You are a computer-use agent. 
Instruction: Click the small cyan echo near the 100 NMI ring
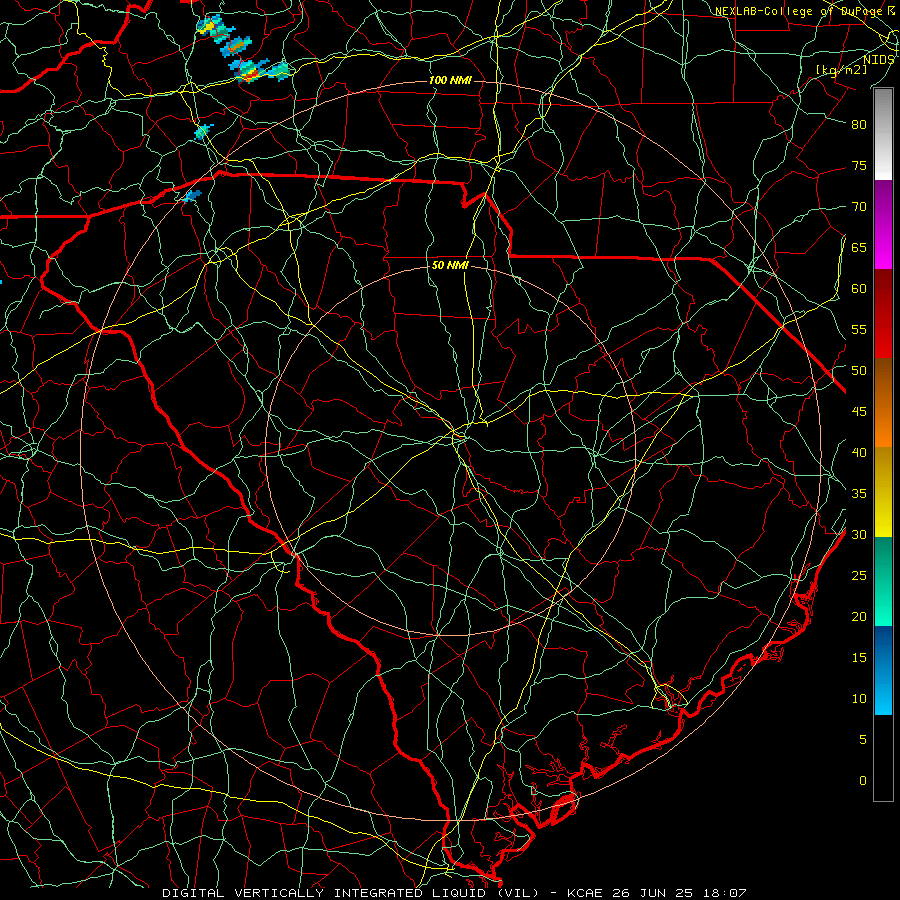click(203, 132)
